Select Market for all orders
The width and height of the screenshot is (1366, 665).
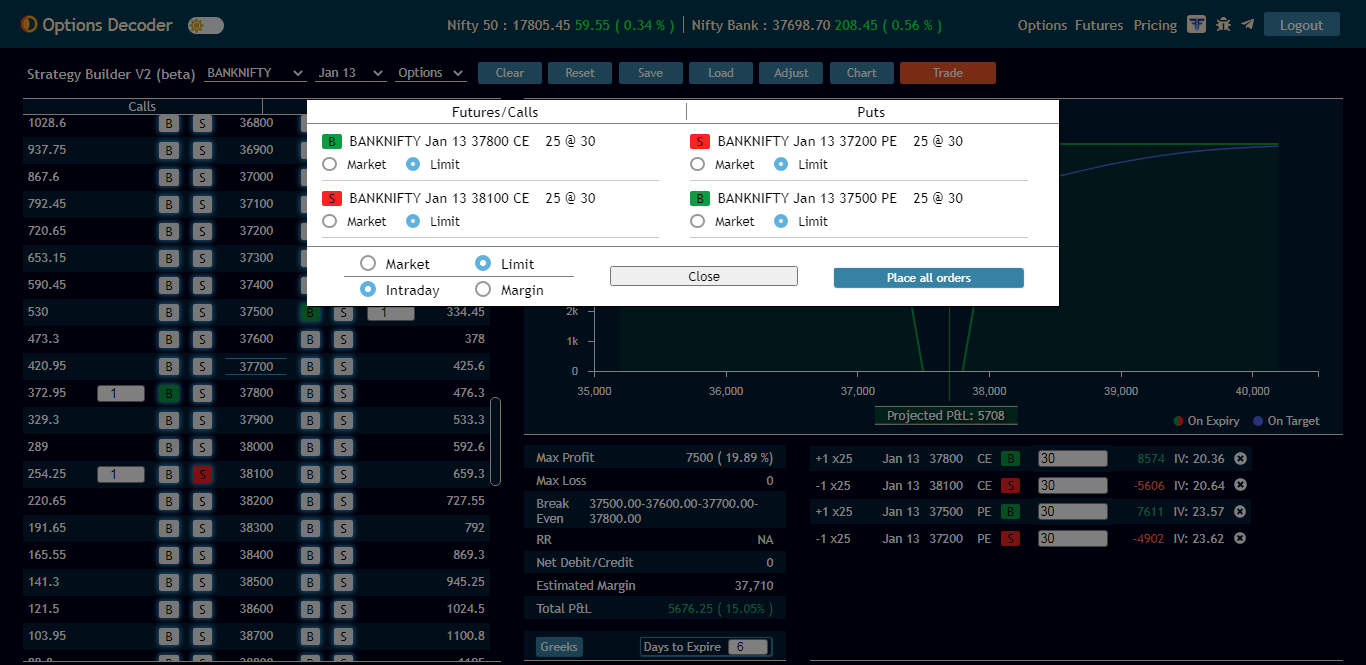coord(368,264)
